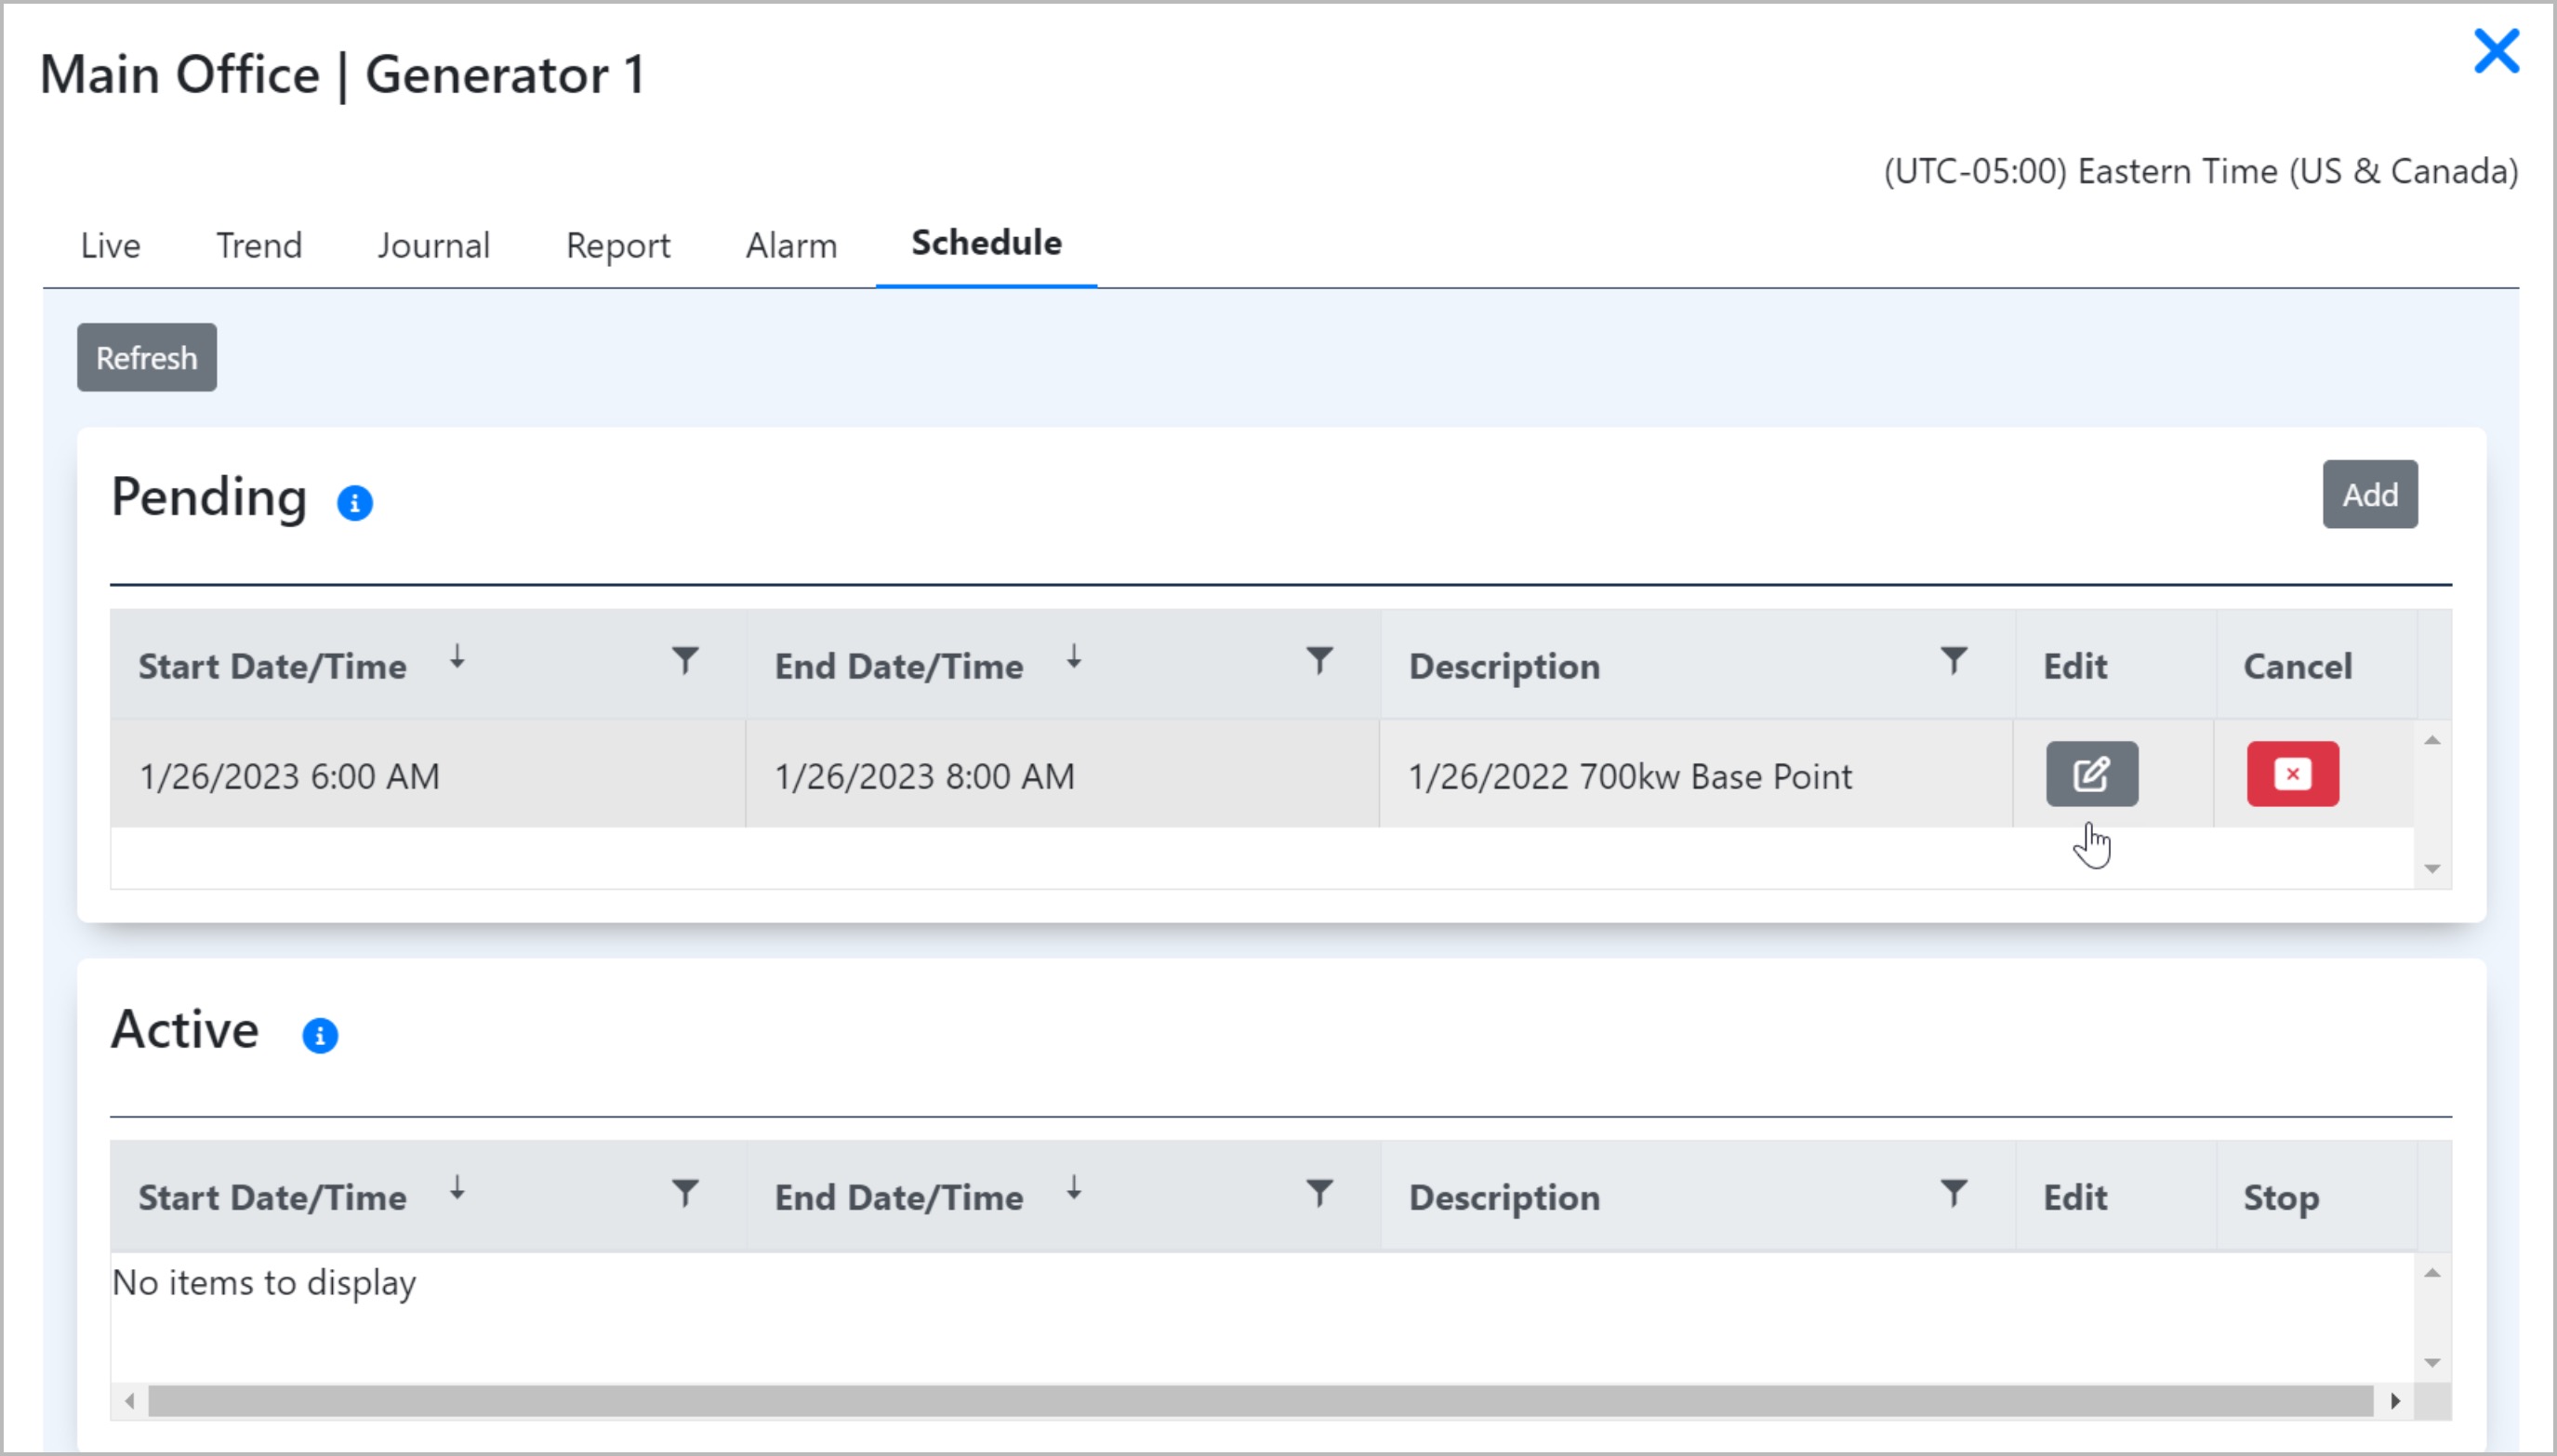Screen dimensions: 2557x1456
Task: Sort Active table by Start Date/Time header
Action: pyautogui.click(x=272, y=1198)
